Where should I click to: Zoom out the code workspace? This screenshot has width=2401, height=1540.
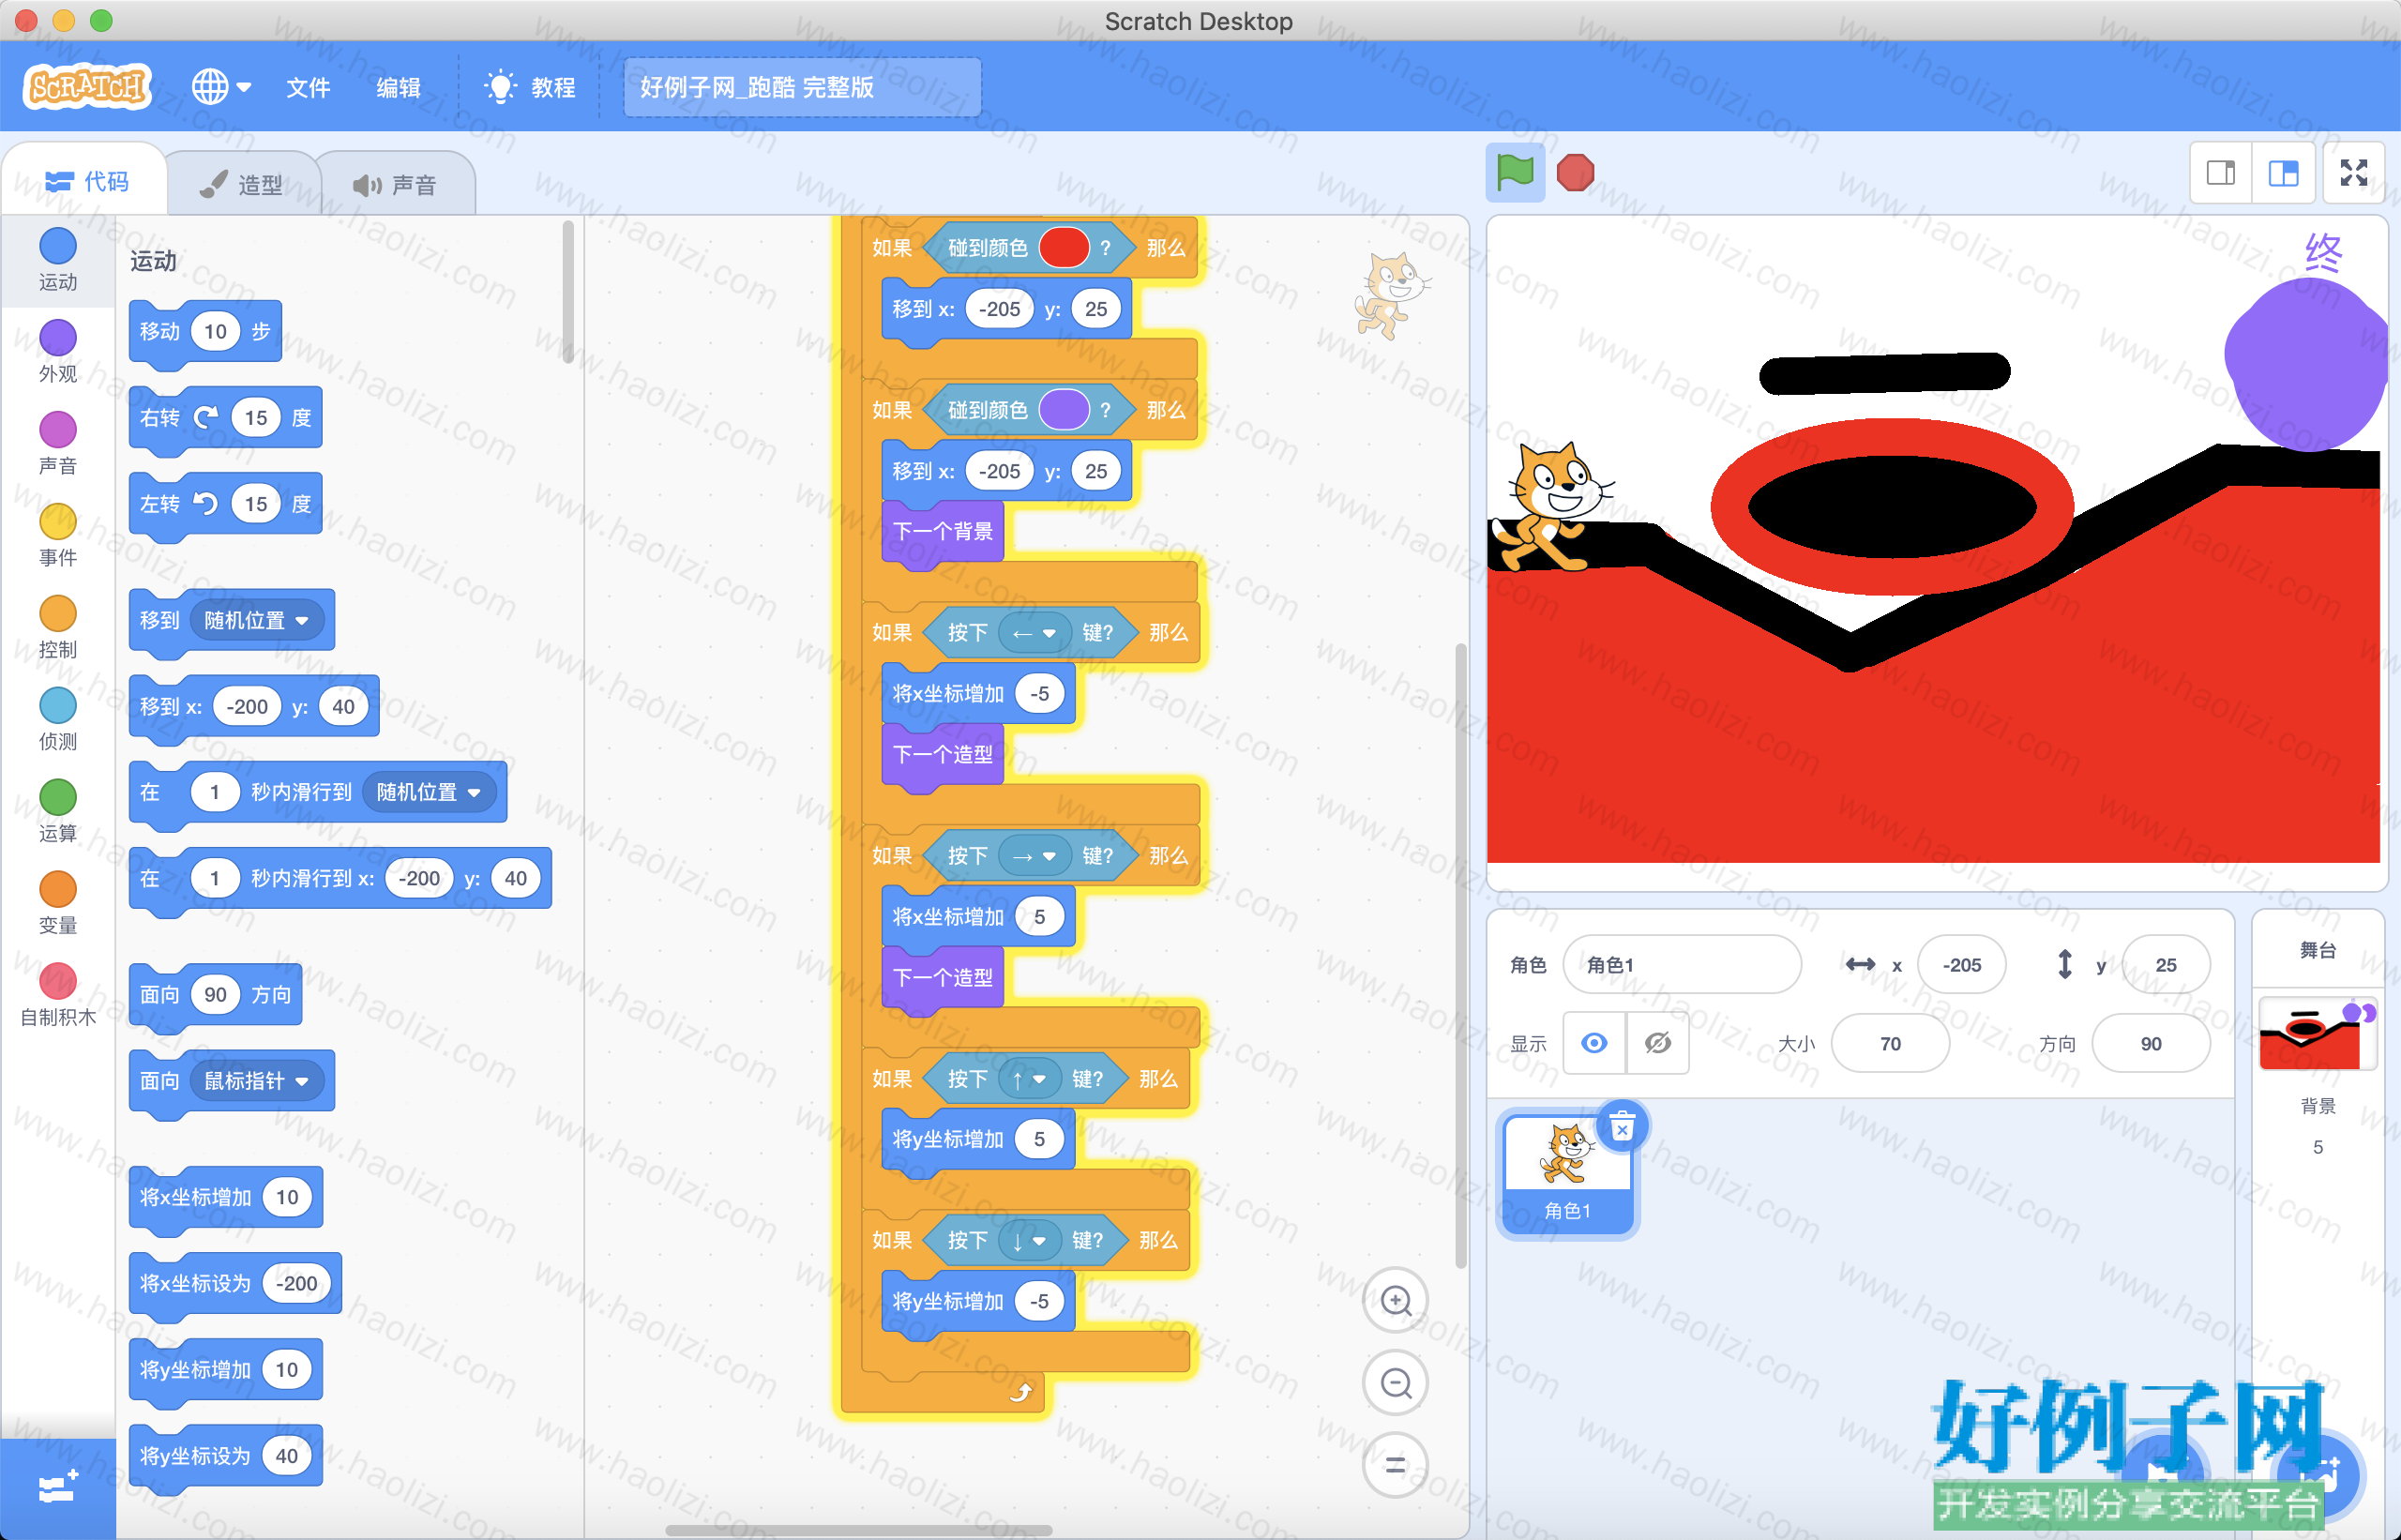(1396, 1383)
